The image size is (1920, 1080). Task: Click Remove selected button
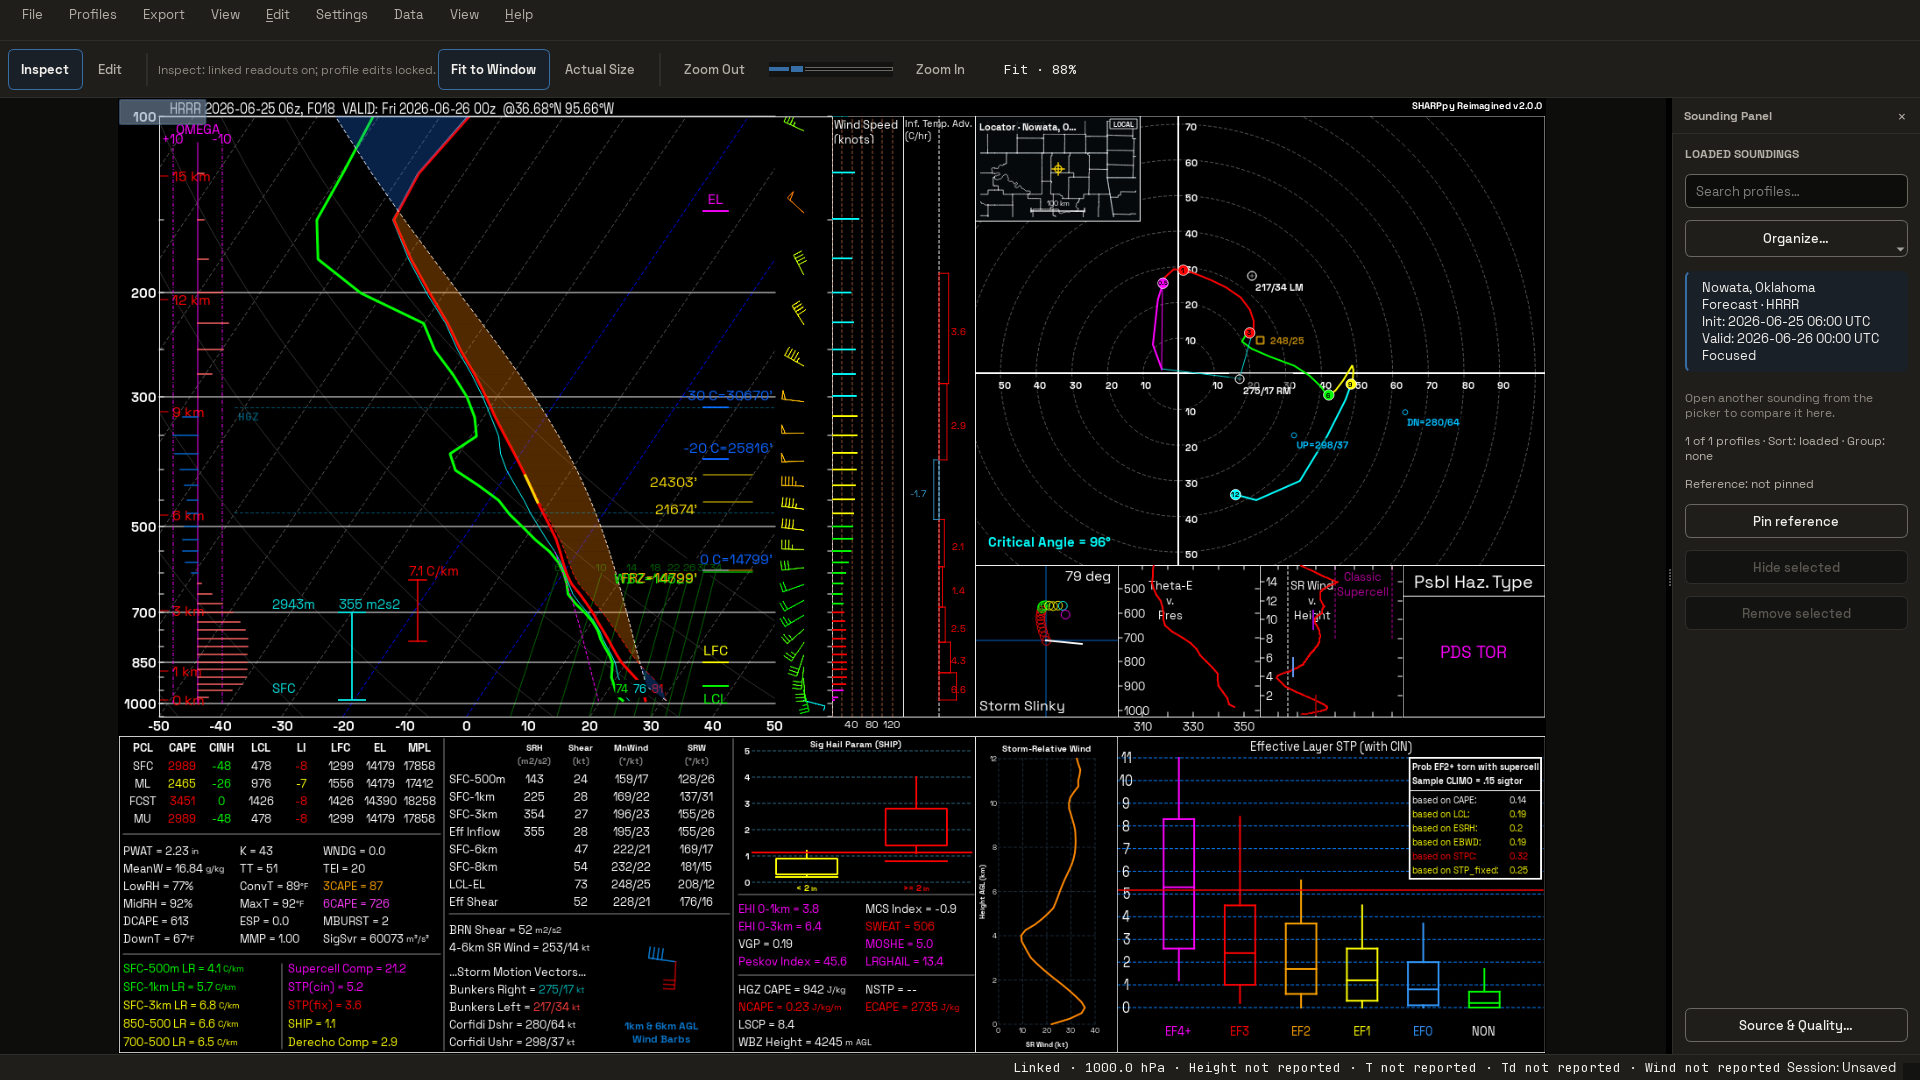click(1796, 613)
